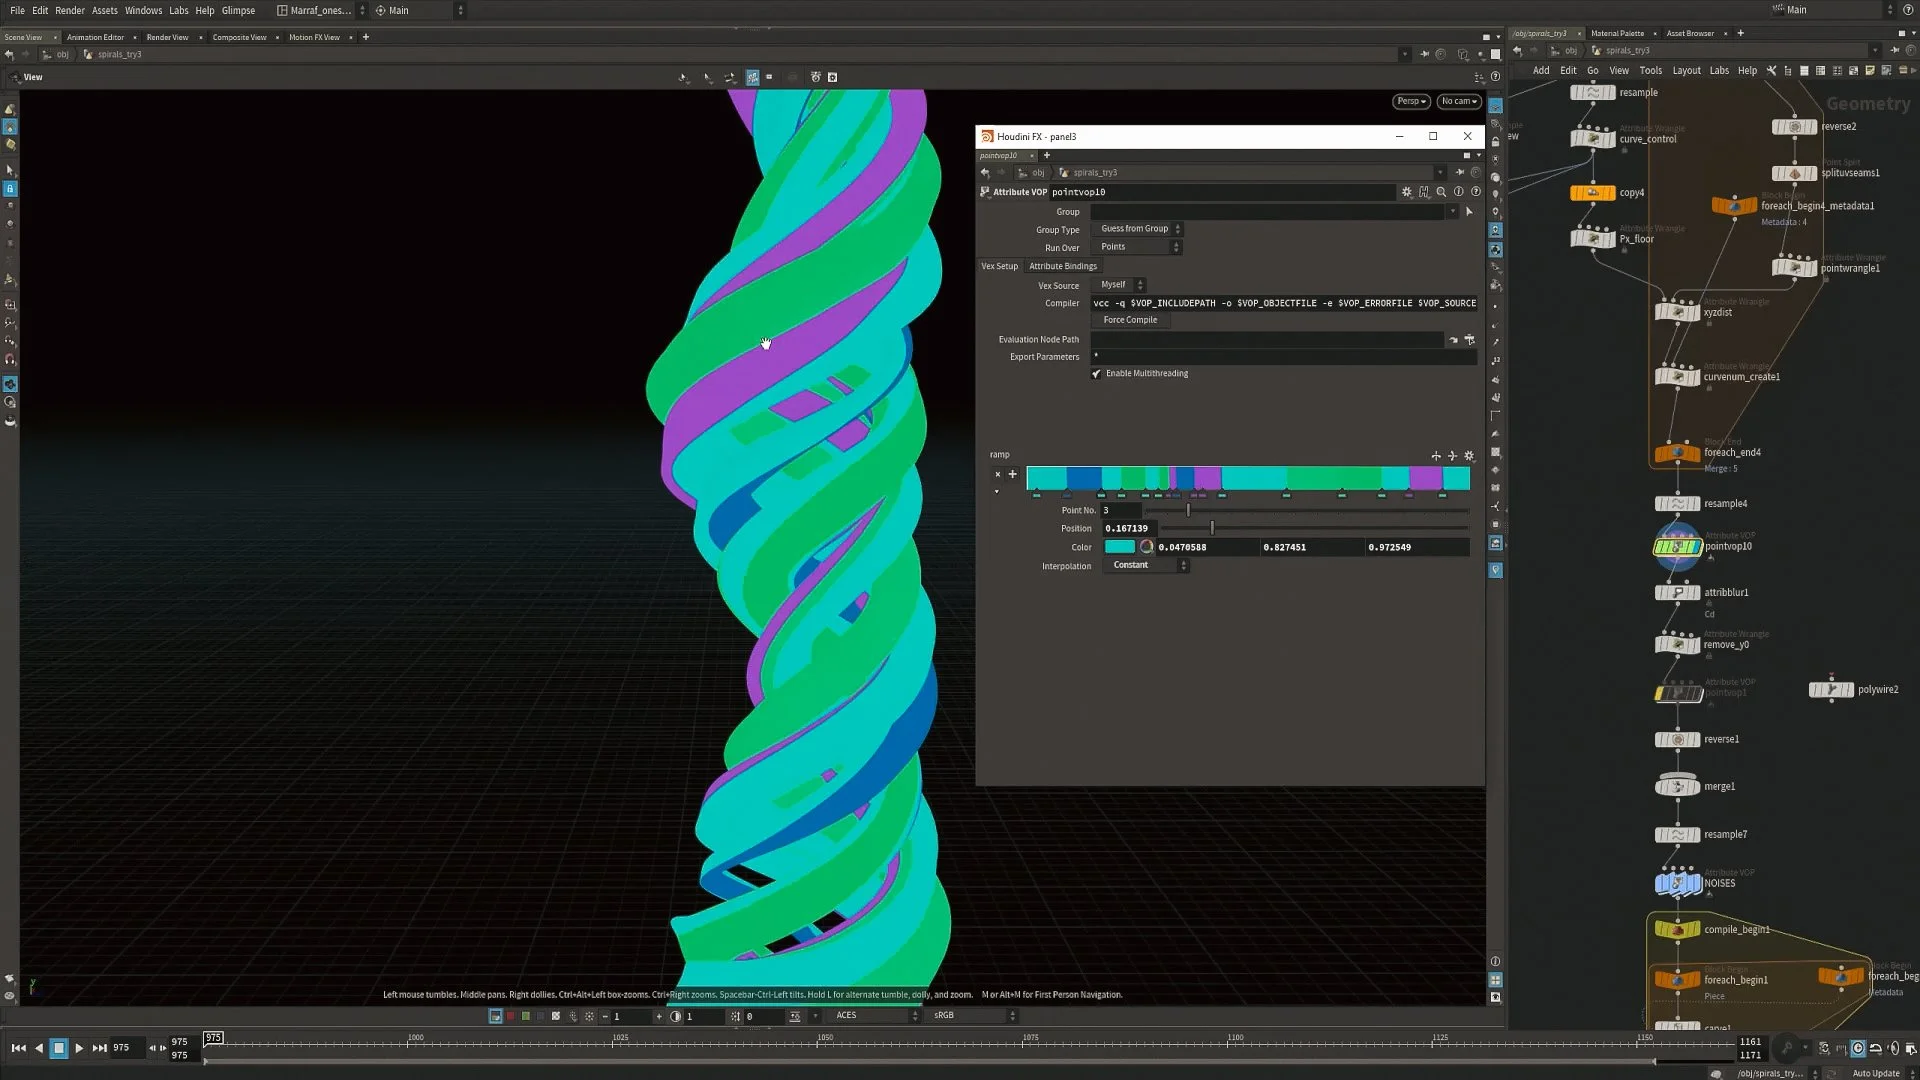Remove the selected ramp point
This screenshot has height=1080, width=1920.
click(997, 474)
